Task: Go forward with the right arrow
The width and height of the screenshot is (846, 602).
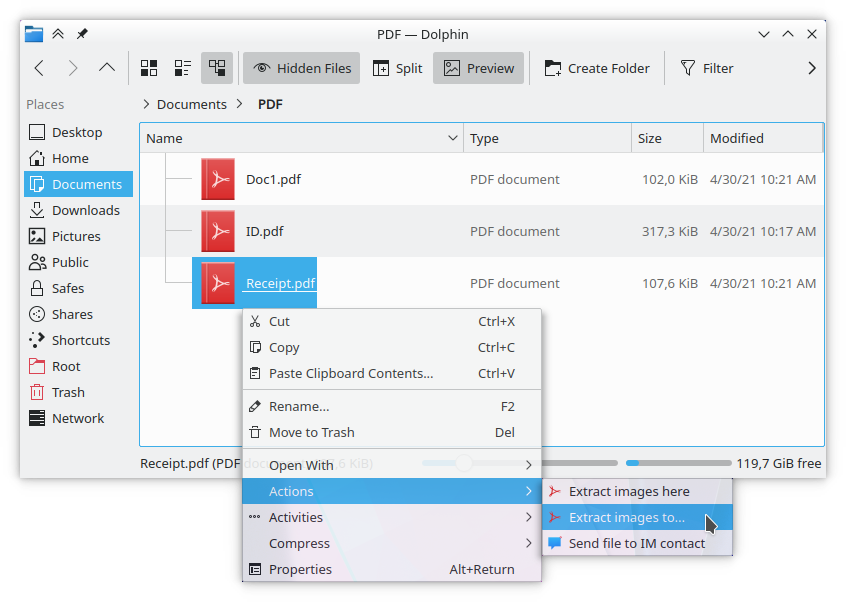Action: (x=73, y=68)
